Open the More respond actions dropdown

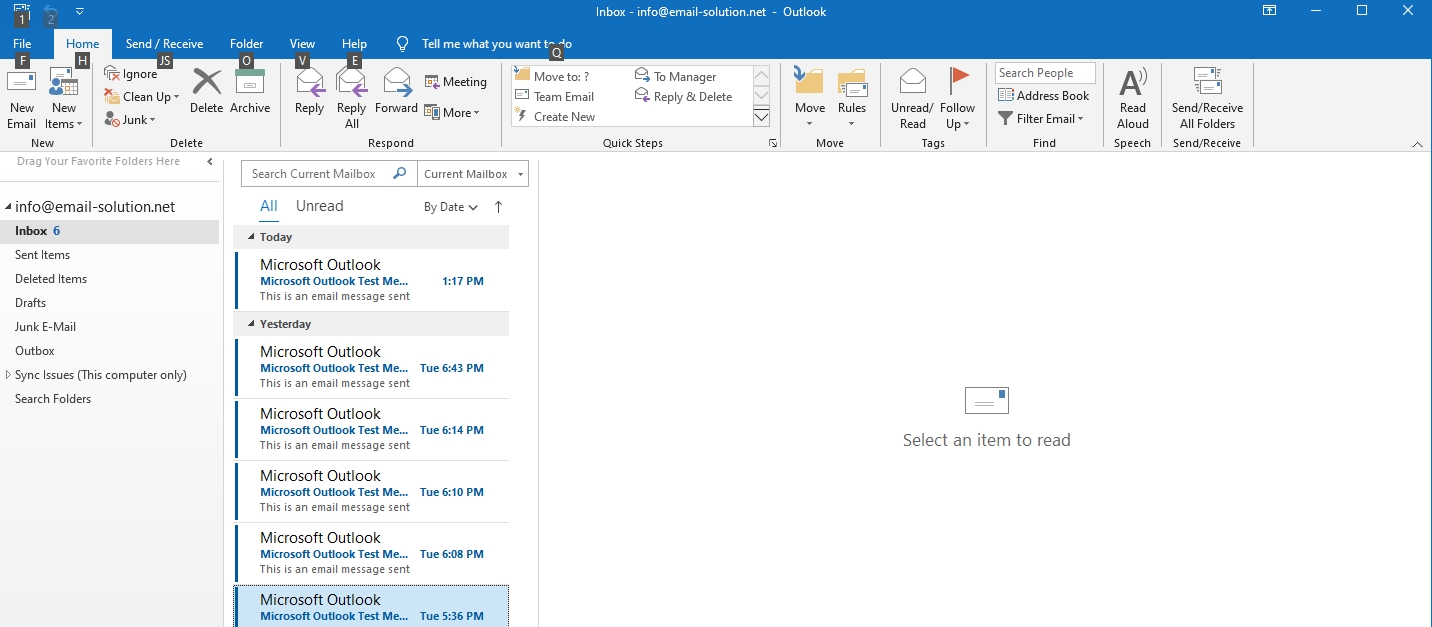[452, 112]
